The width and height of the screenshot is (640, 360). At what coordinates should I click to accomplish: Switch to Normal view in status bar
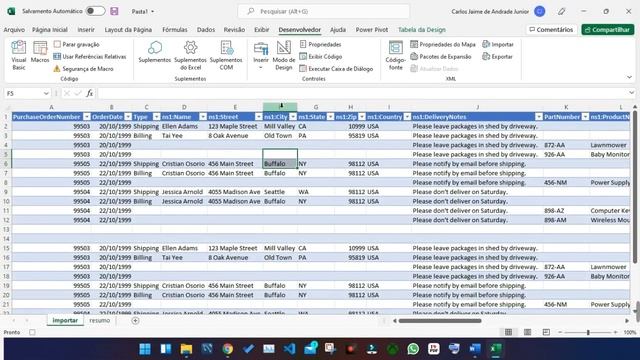[x=508, y=332]
